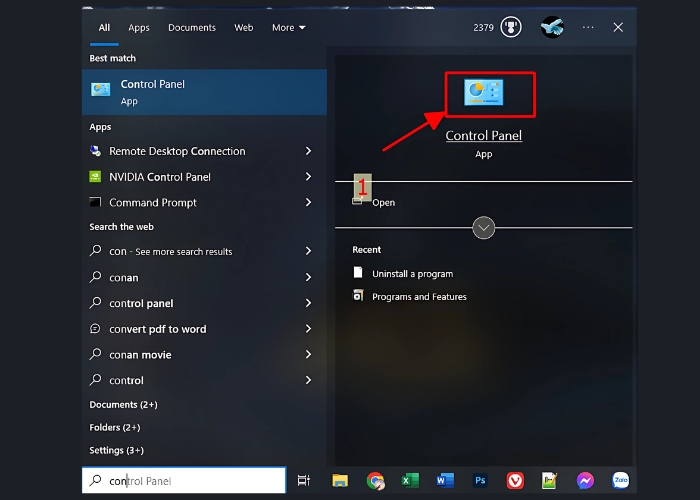This screenshot has height=500, width=700.
Task: Click the large Control Panel app icon
Action: [484, 93]
